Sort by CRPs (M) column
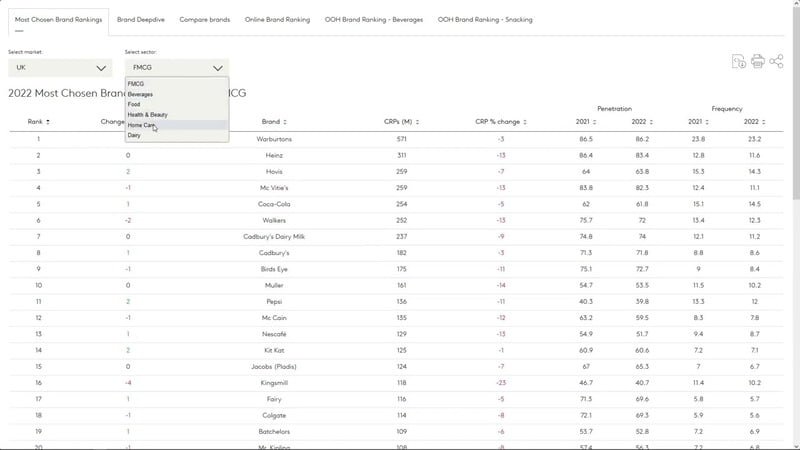The width and height of the screenshot is (800, 450). (x=417, y=122)
